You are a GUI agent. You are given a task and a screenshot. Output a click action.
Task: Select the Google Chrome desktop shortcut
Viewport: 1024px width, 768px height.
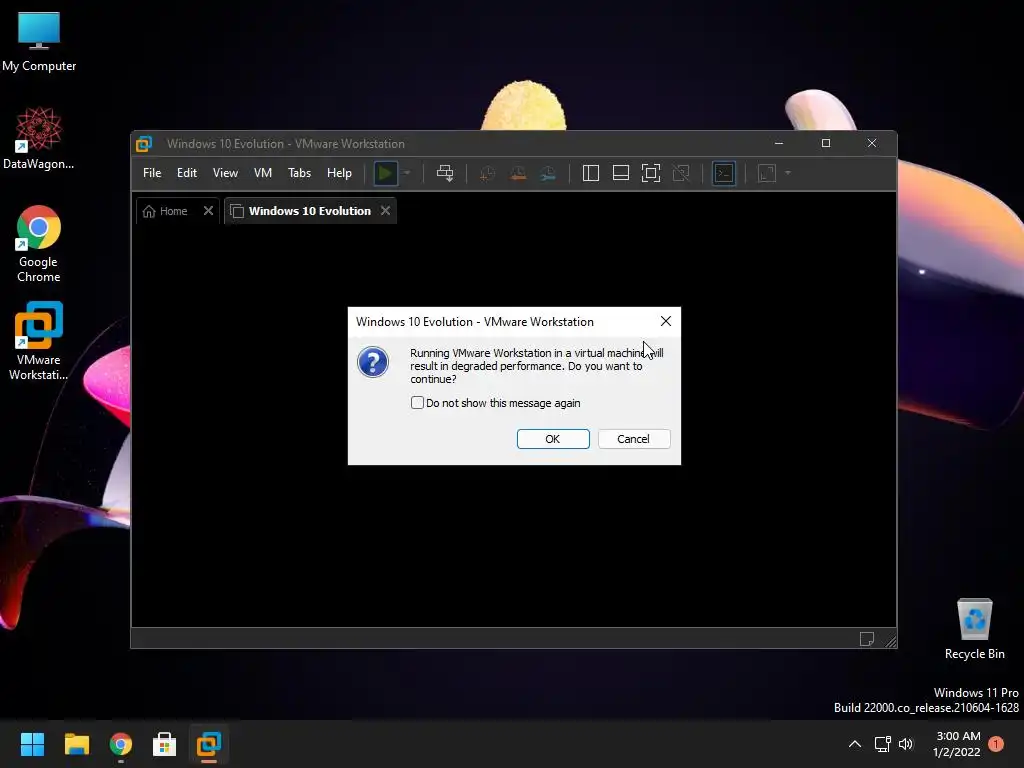(x=39, y=244)
